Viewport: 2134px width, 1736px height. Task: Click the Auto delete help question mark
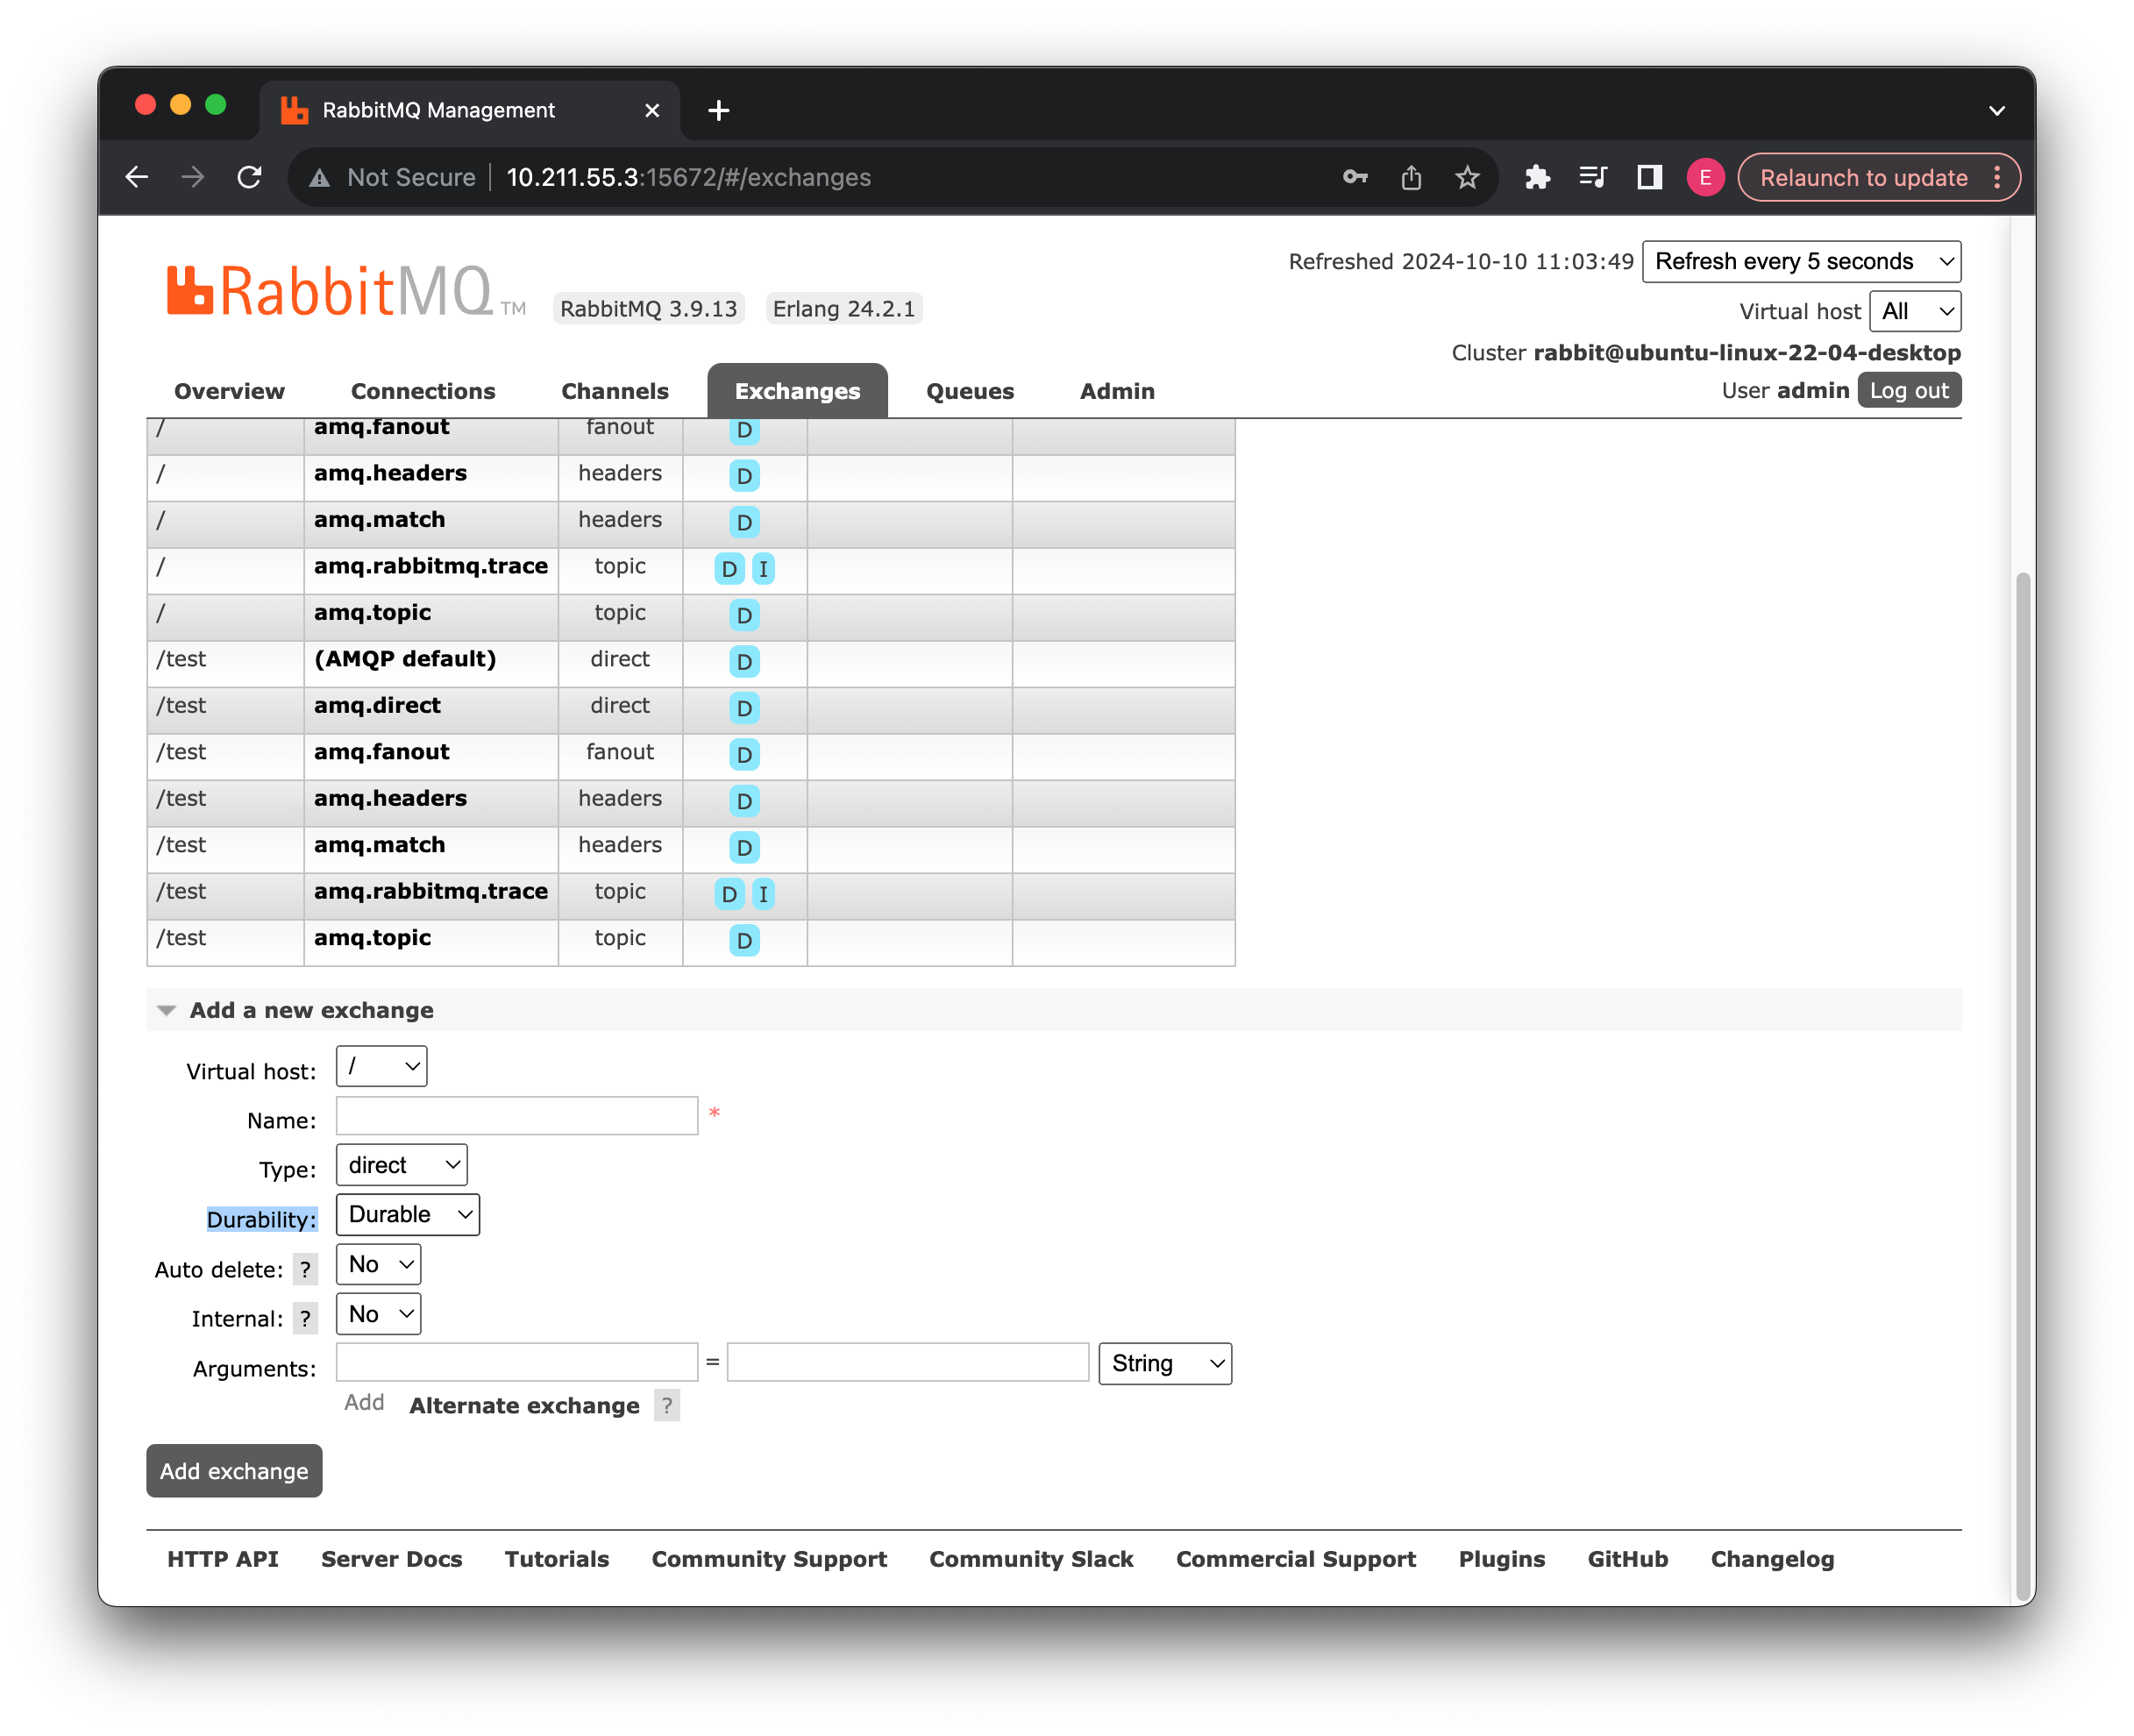[305, 1269]
